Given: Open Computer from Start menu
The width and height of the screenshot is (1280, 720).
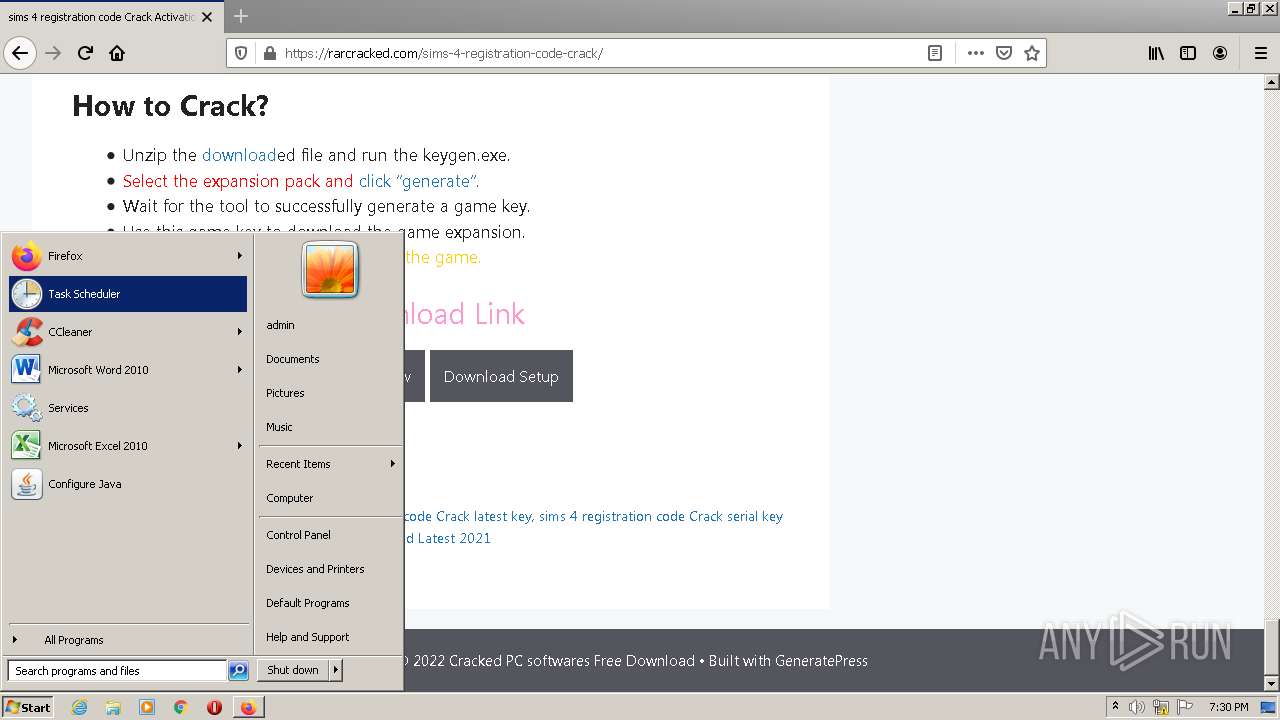Looking at the screenshot, I should pyautogui.click(x=330, y=498).
